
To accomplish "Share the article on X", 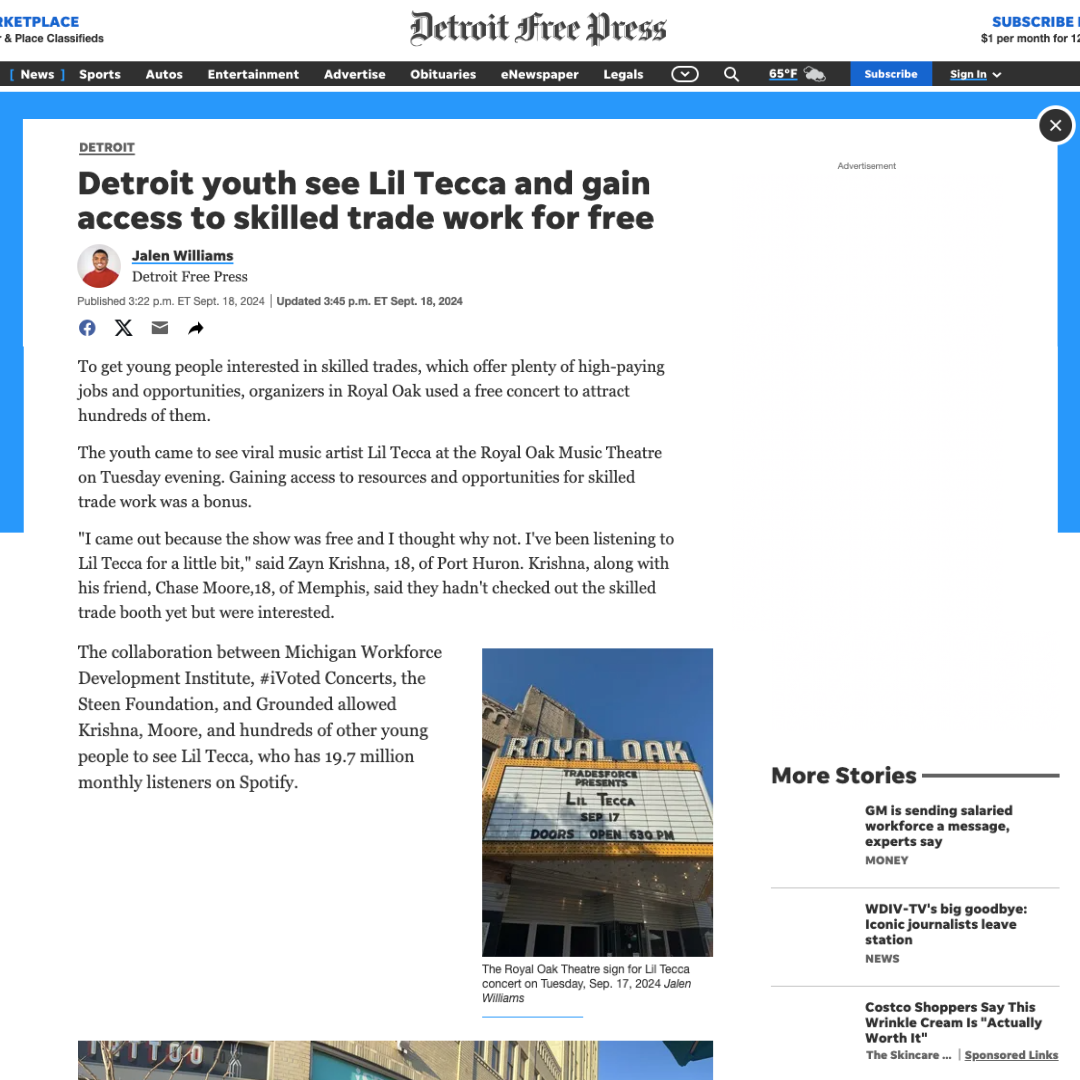I will click(x=123, y=328).
